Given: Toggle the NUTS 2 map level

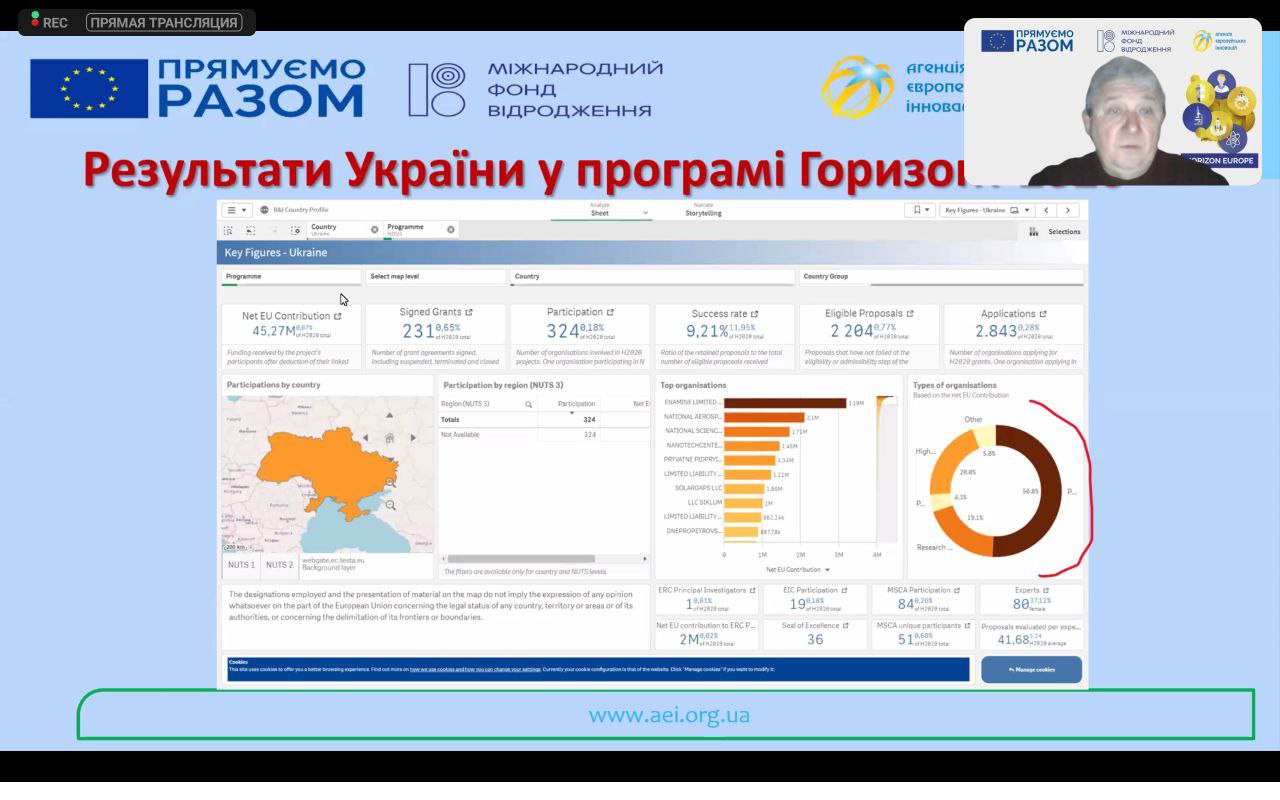Looking at the screenshot, I should [279, 565].
